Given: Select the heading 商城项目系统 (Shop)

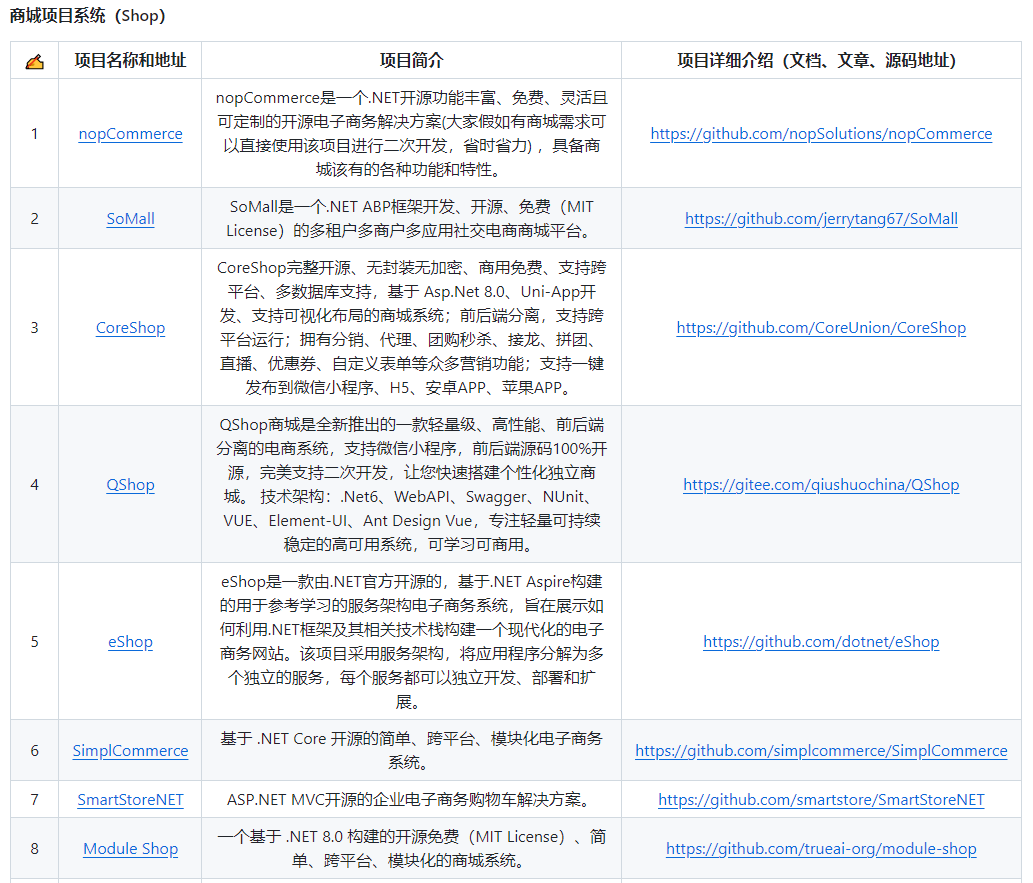Looking at the screenshot, I should (87, 15).
